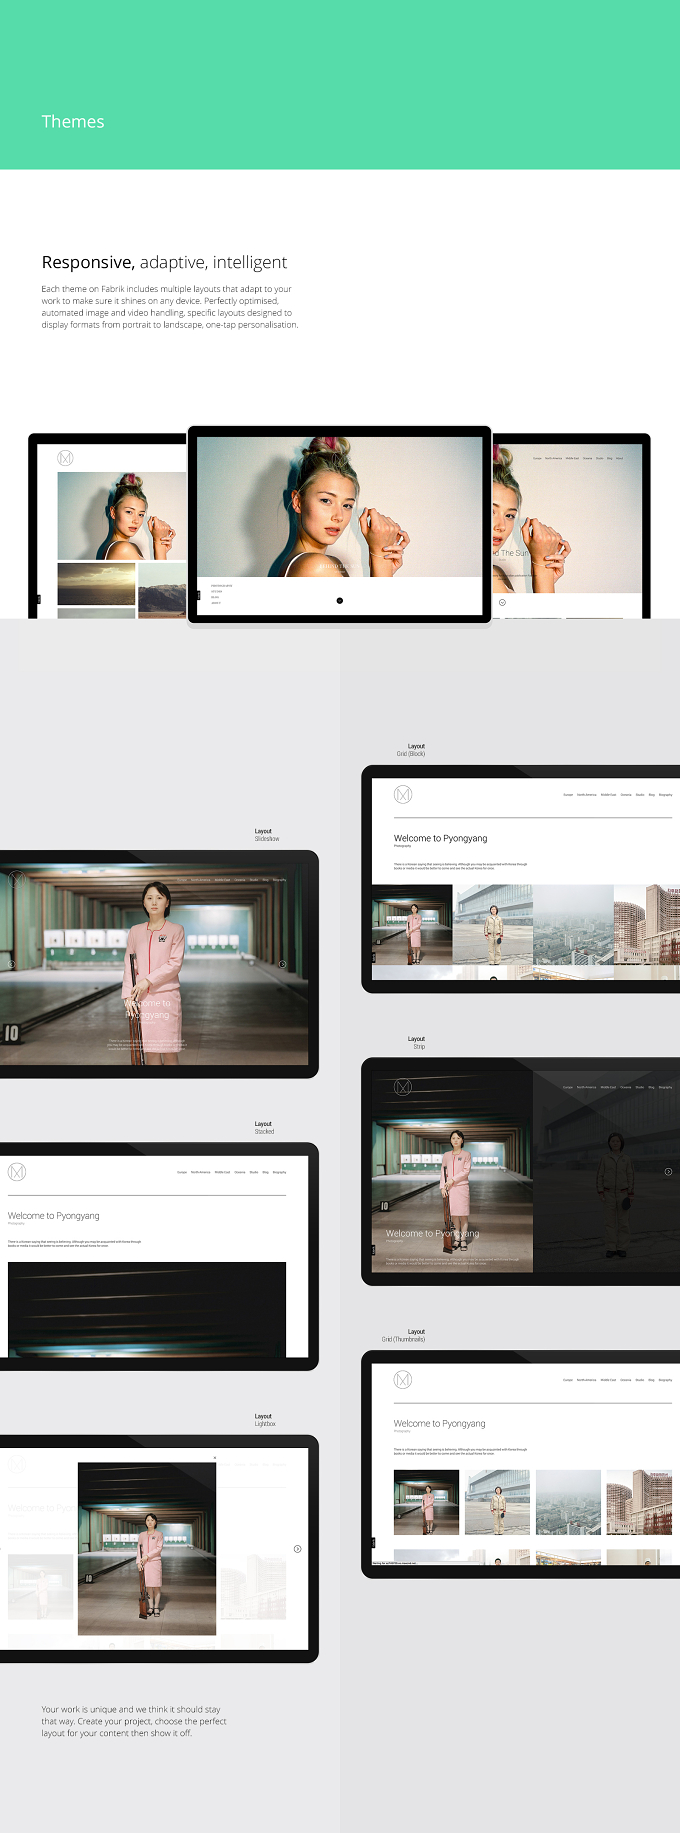Select woman in beige thumbnail in Grid (Block)
This screenshot has height=1833, width=680.
pos(493,925)
